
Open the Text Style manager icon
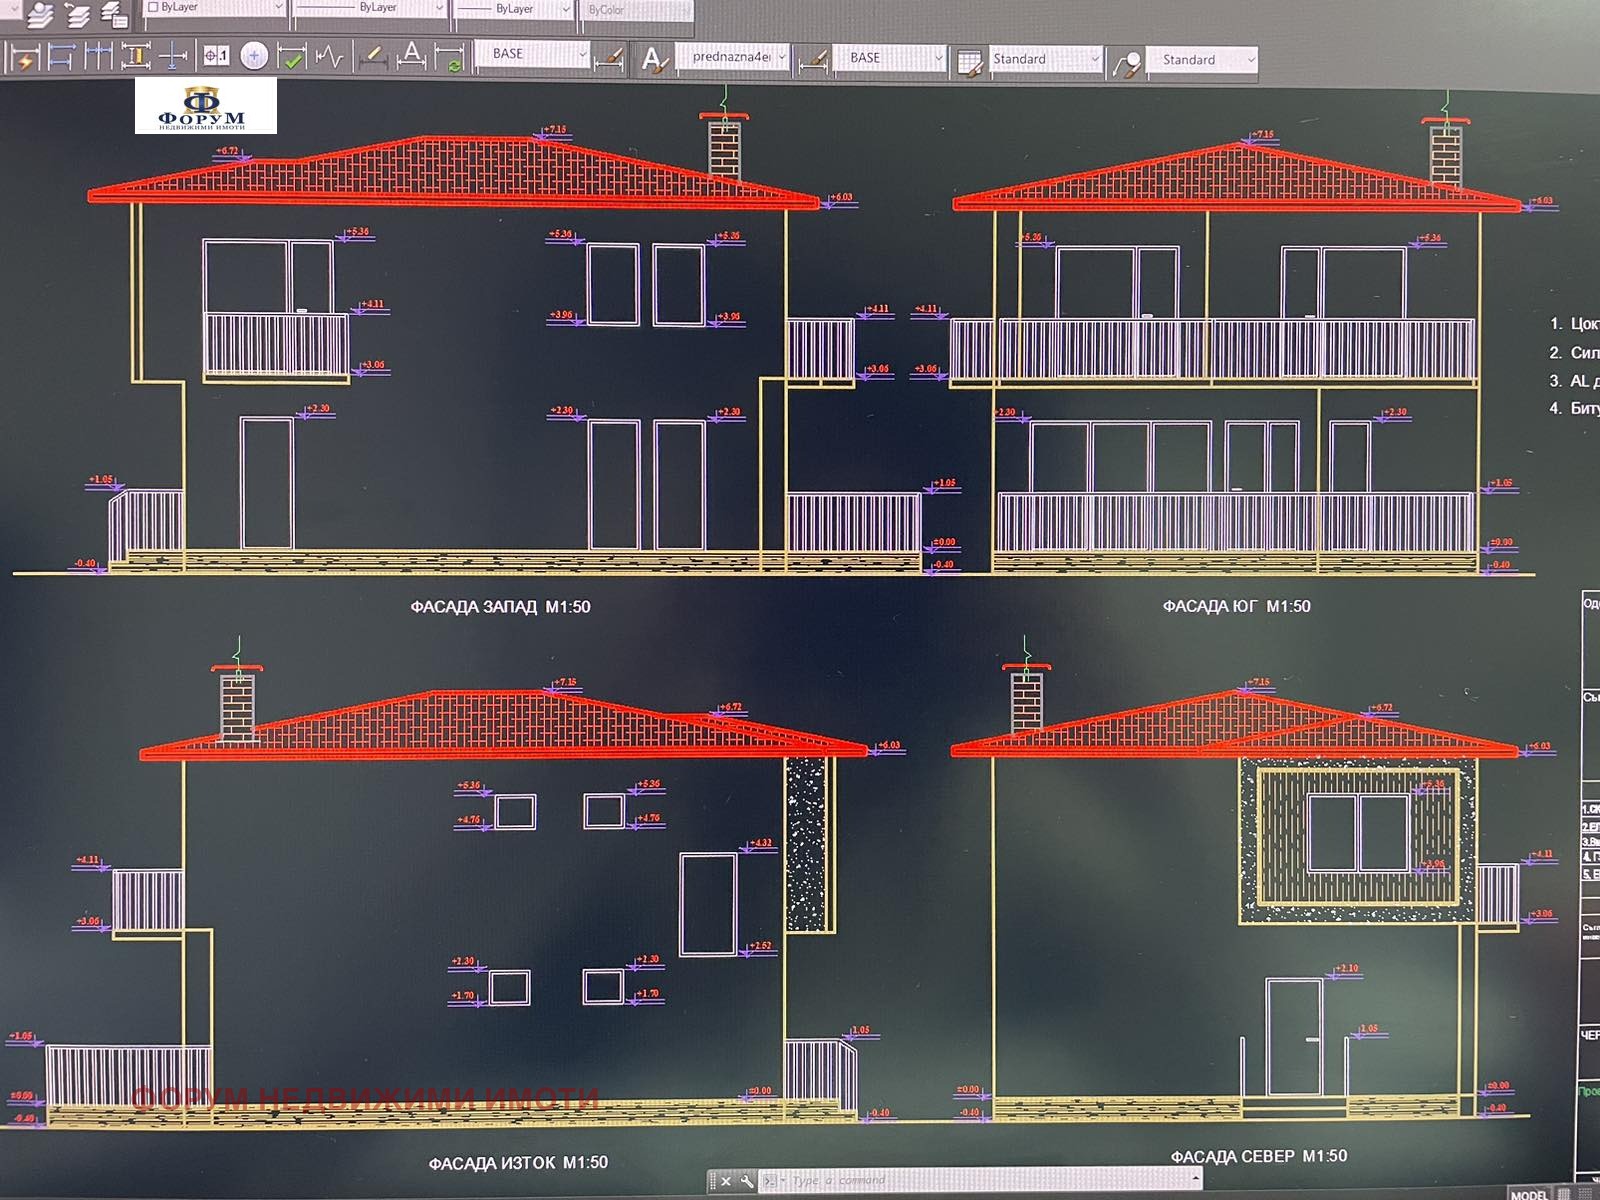pos(654,59)
